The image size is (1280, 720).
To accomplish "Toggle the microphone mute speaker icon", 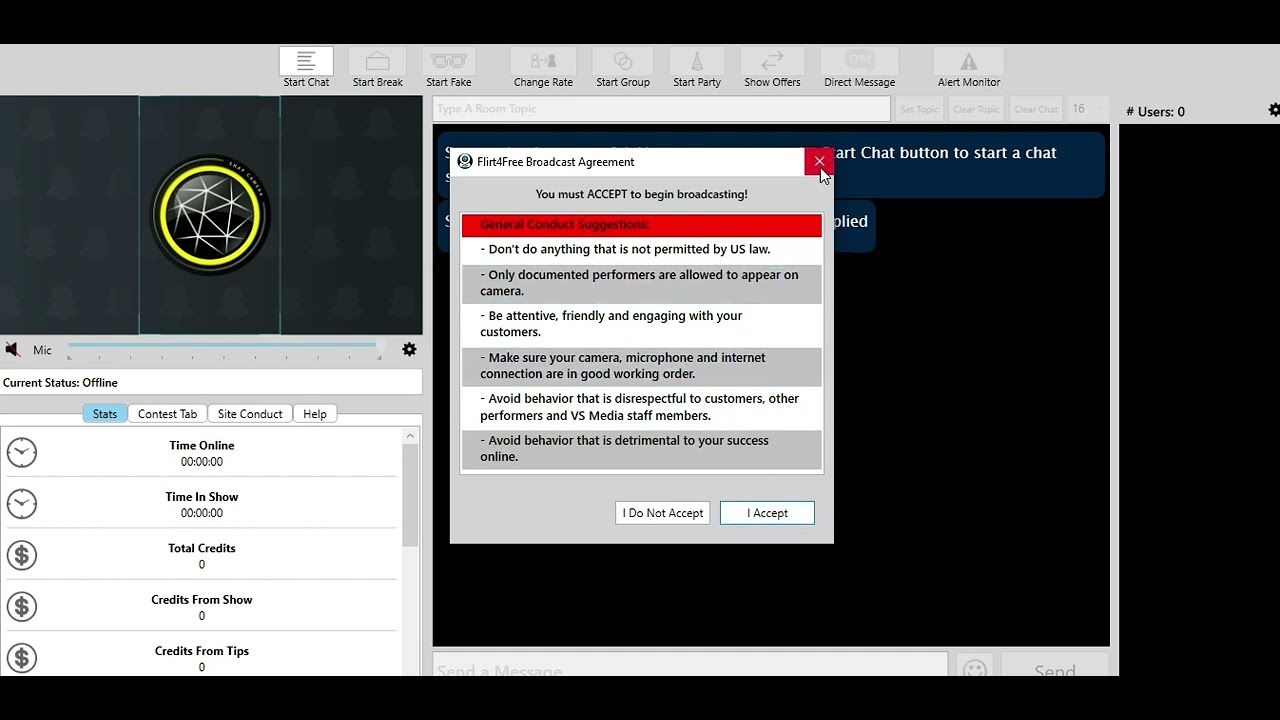I will tap(12, 349).
